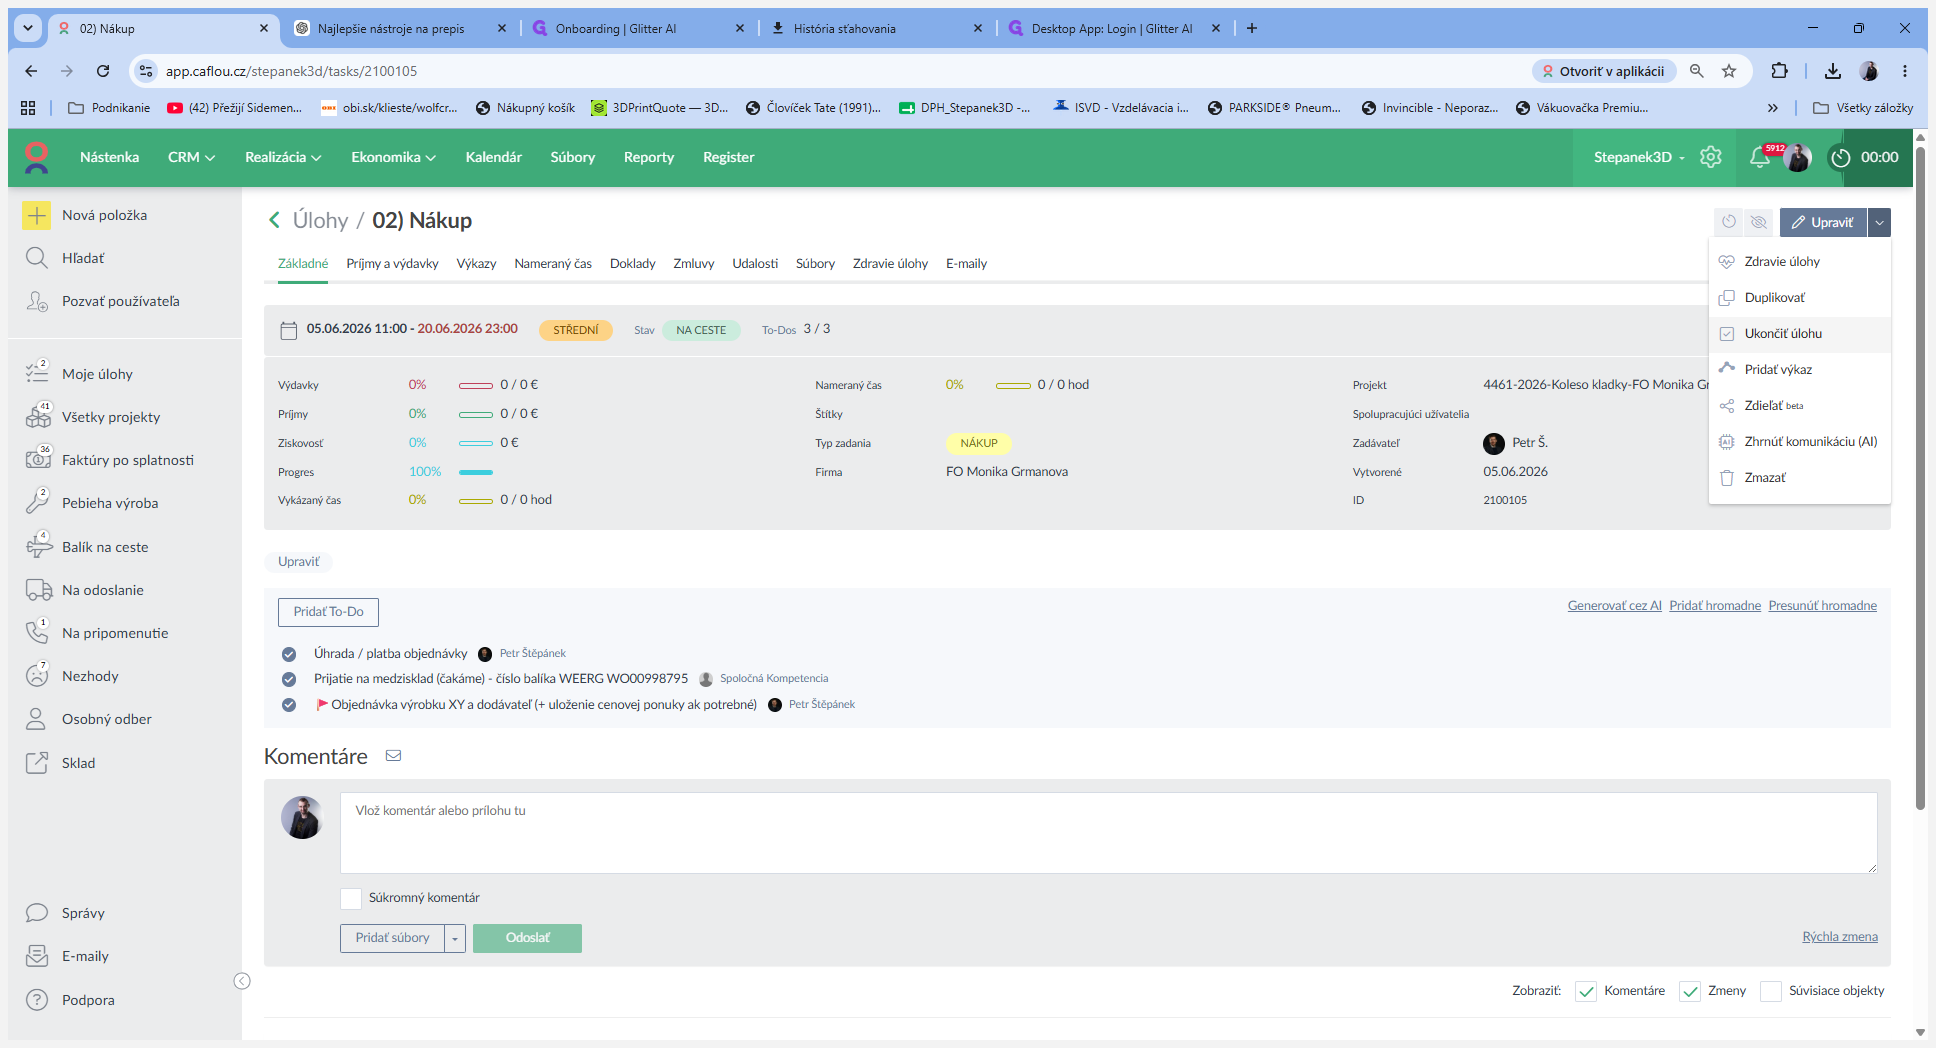This screenshot has width=1936, height=1048.
Task: Open Nová položka plus icon in sidebar
Action: (x=37, y=215)
